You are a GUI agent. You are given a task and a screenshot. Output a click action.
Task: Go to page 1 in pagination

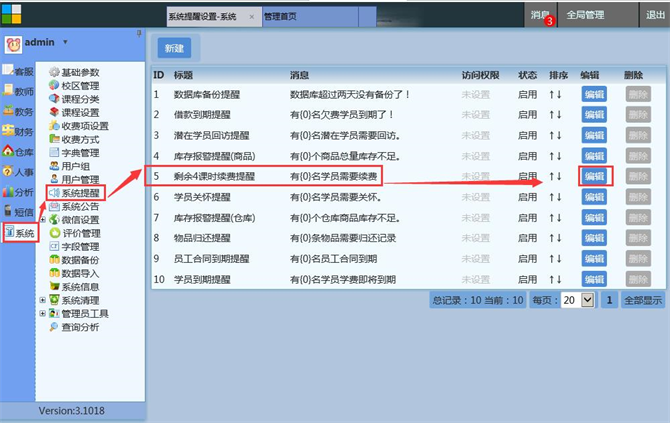click(x=609, y=300)
